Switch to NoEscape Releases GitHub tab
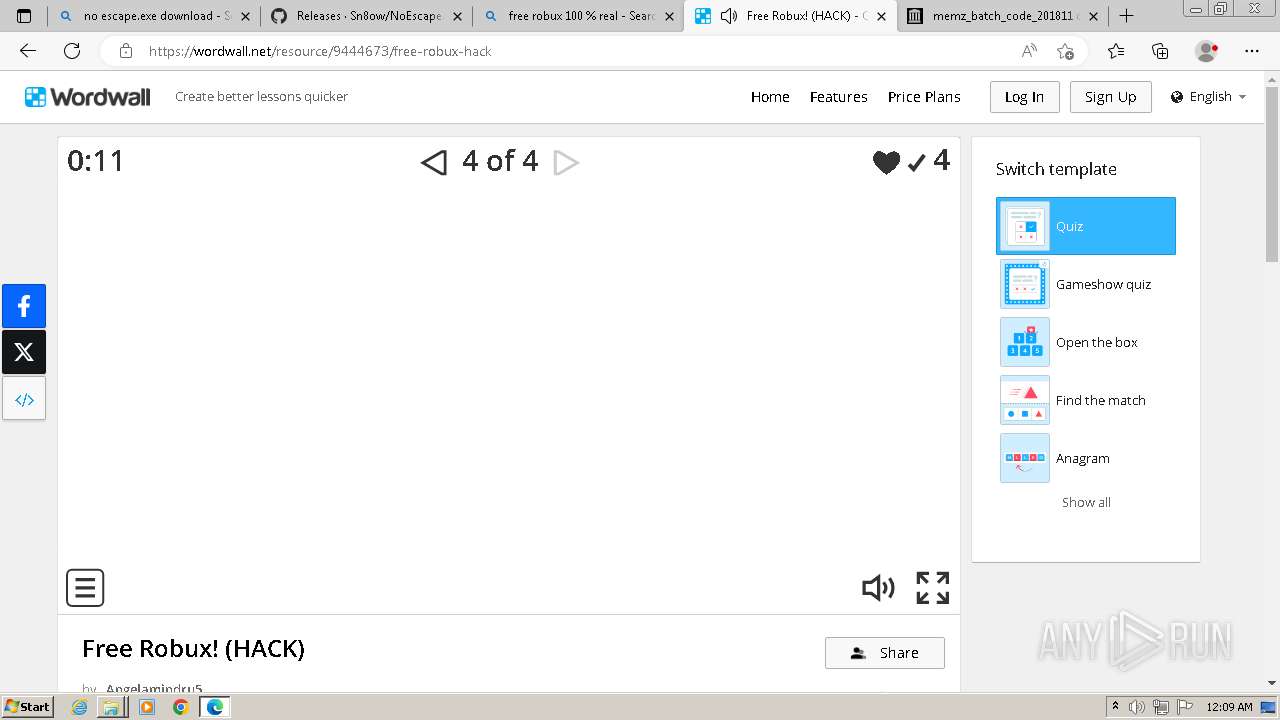Viewport: 1280px width, 720px height. point(366,16)
